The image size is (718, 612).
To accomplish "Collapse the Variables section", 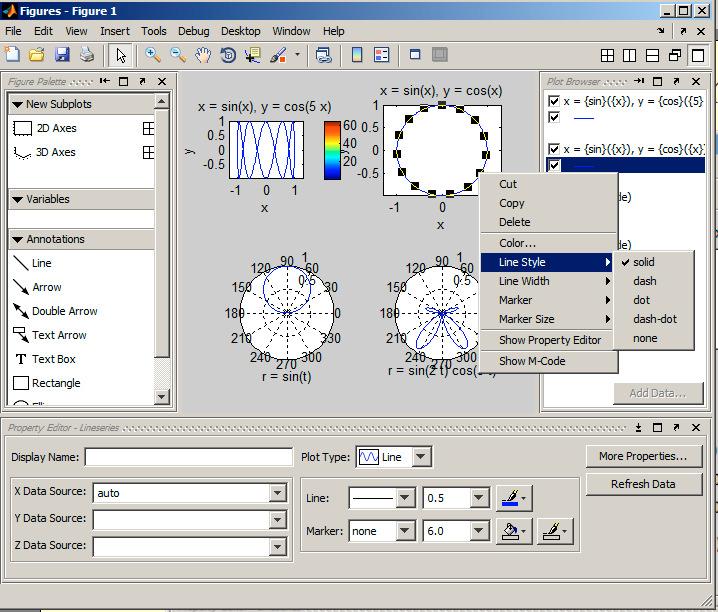I will pos(17,200).
